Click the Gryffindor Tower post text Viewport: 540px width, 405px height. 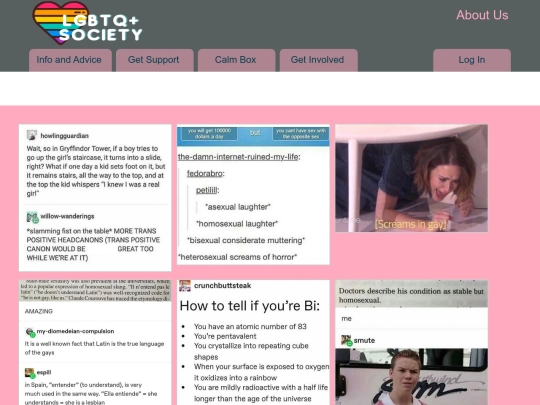click(96, 171)
